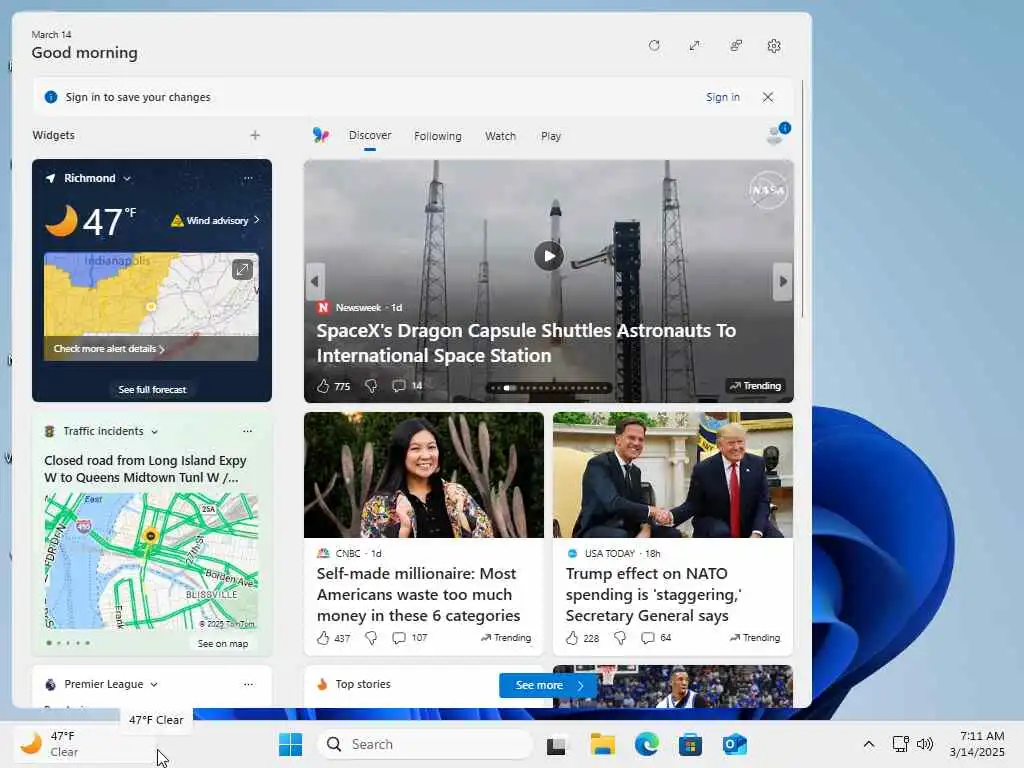This screenshot has width=1024, height=768.
Task: Open Windows Start menu
Action: point(290,744)
